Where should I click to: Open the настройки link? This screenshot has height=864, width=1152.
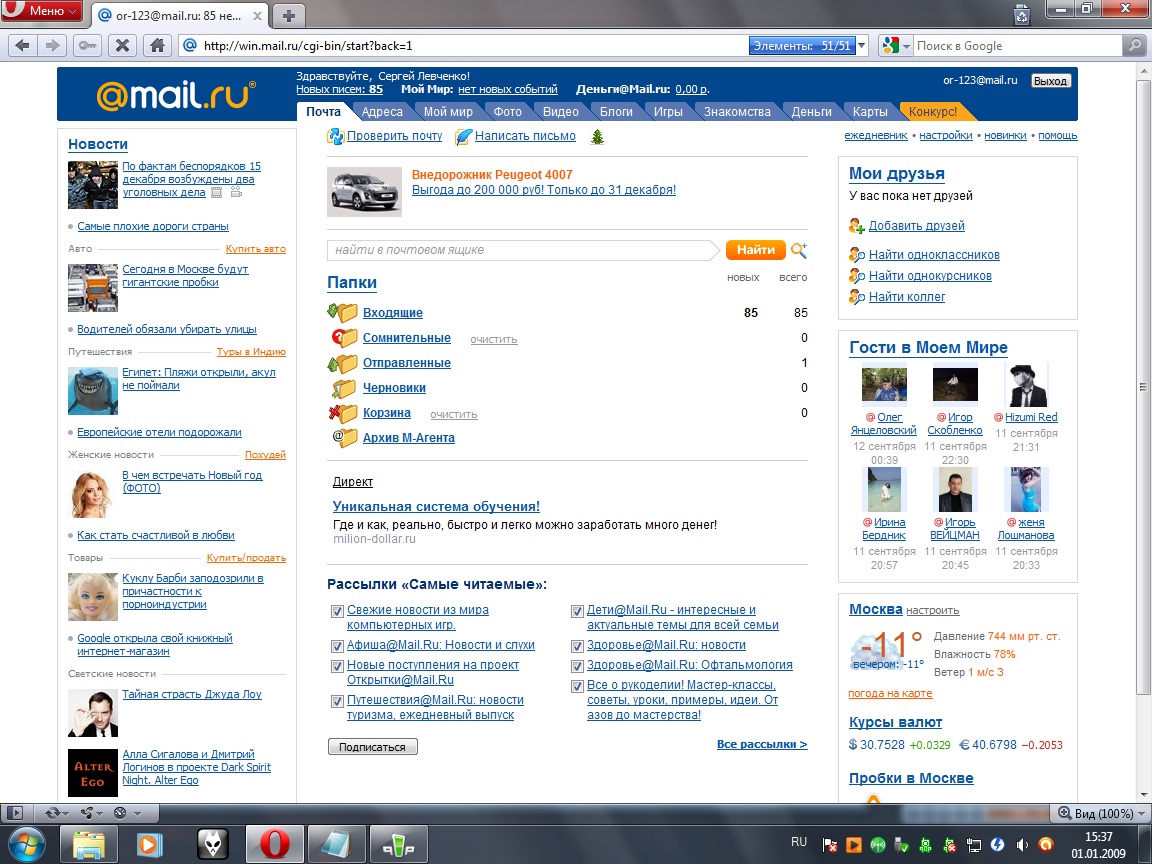946,135
